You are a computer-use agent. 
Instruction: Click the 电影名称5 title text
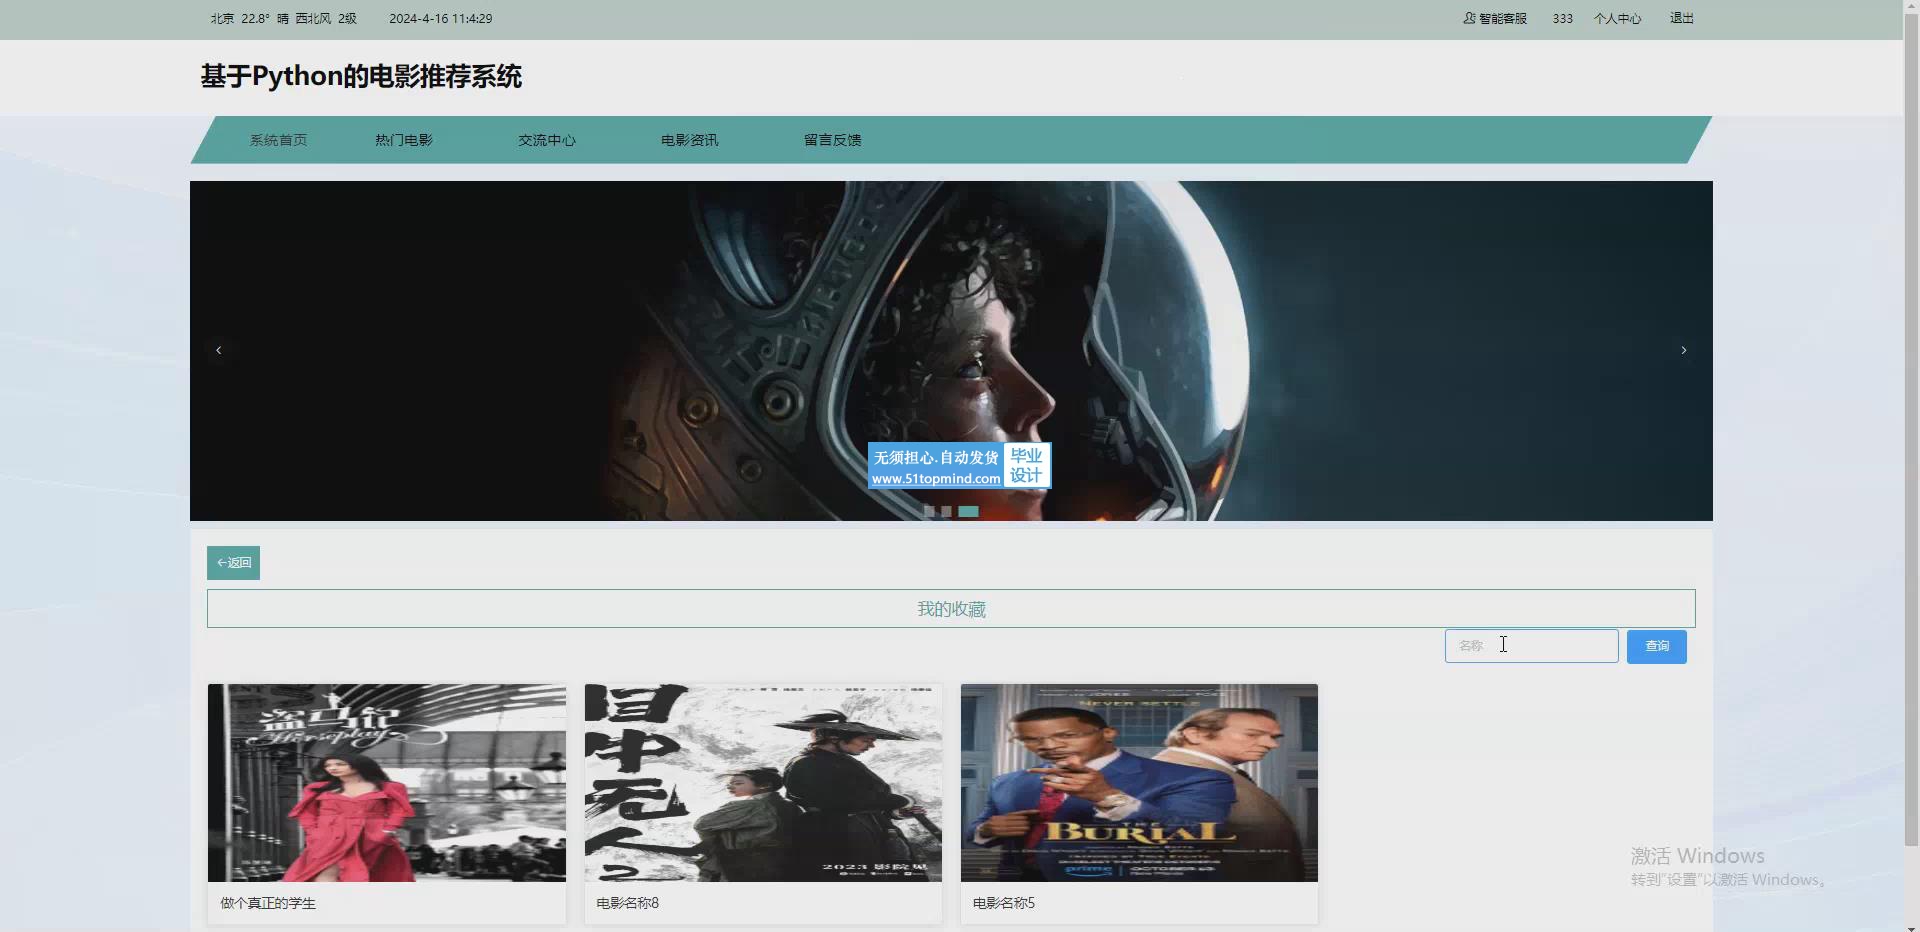(1004, 903)
